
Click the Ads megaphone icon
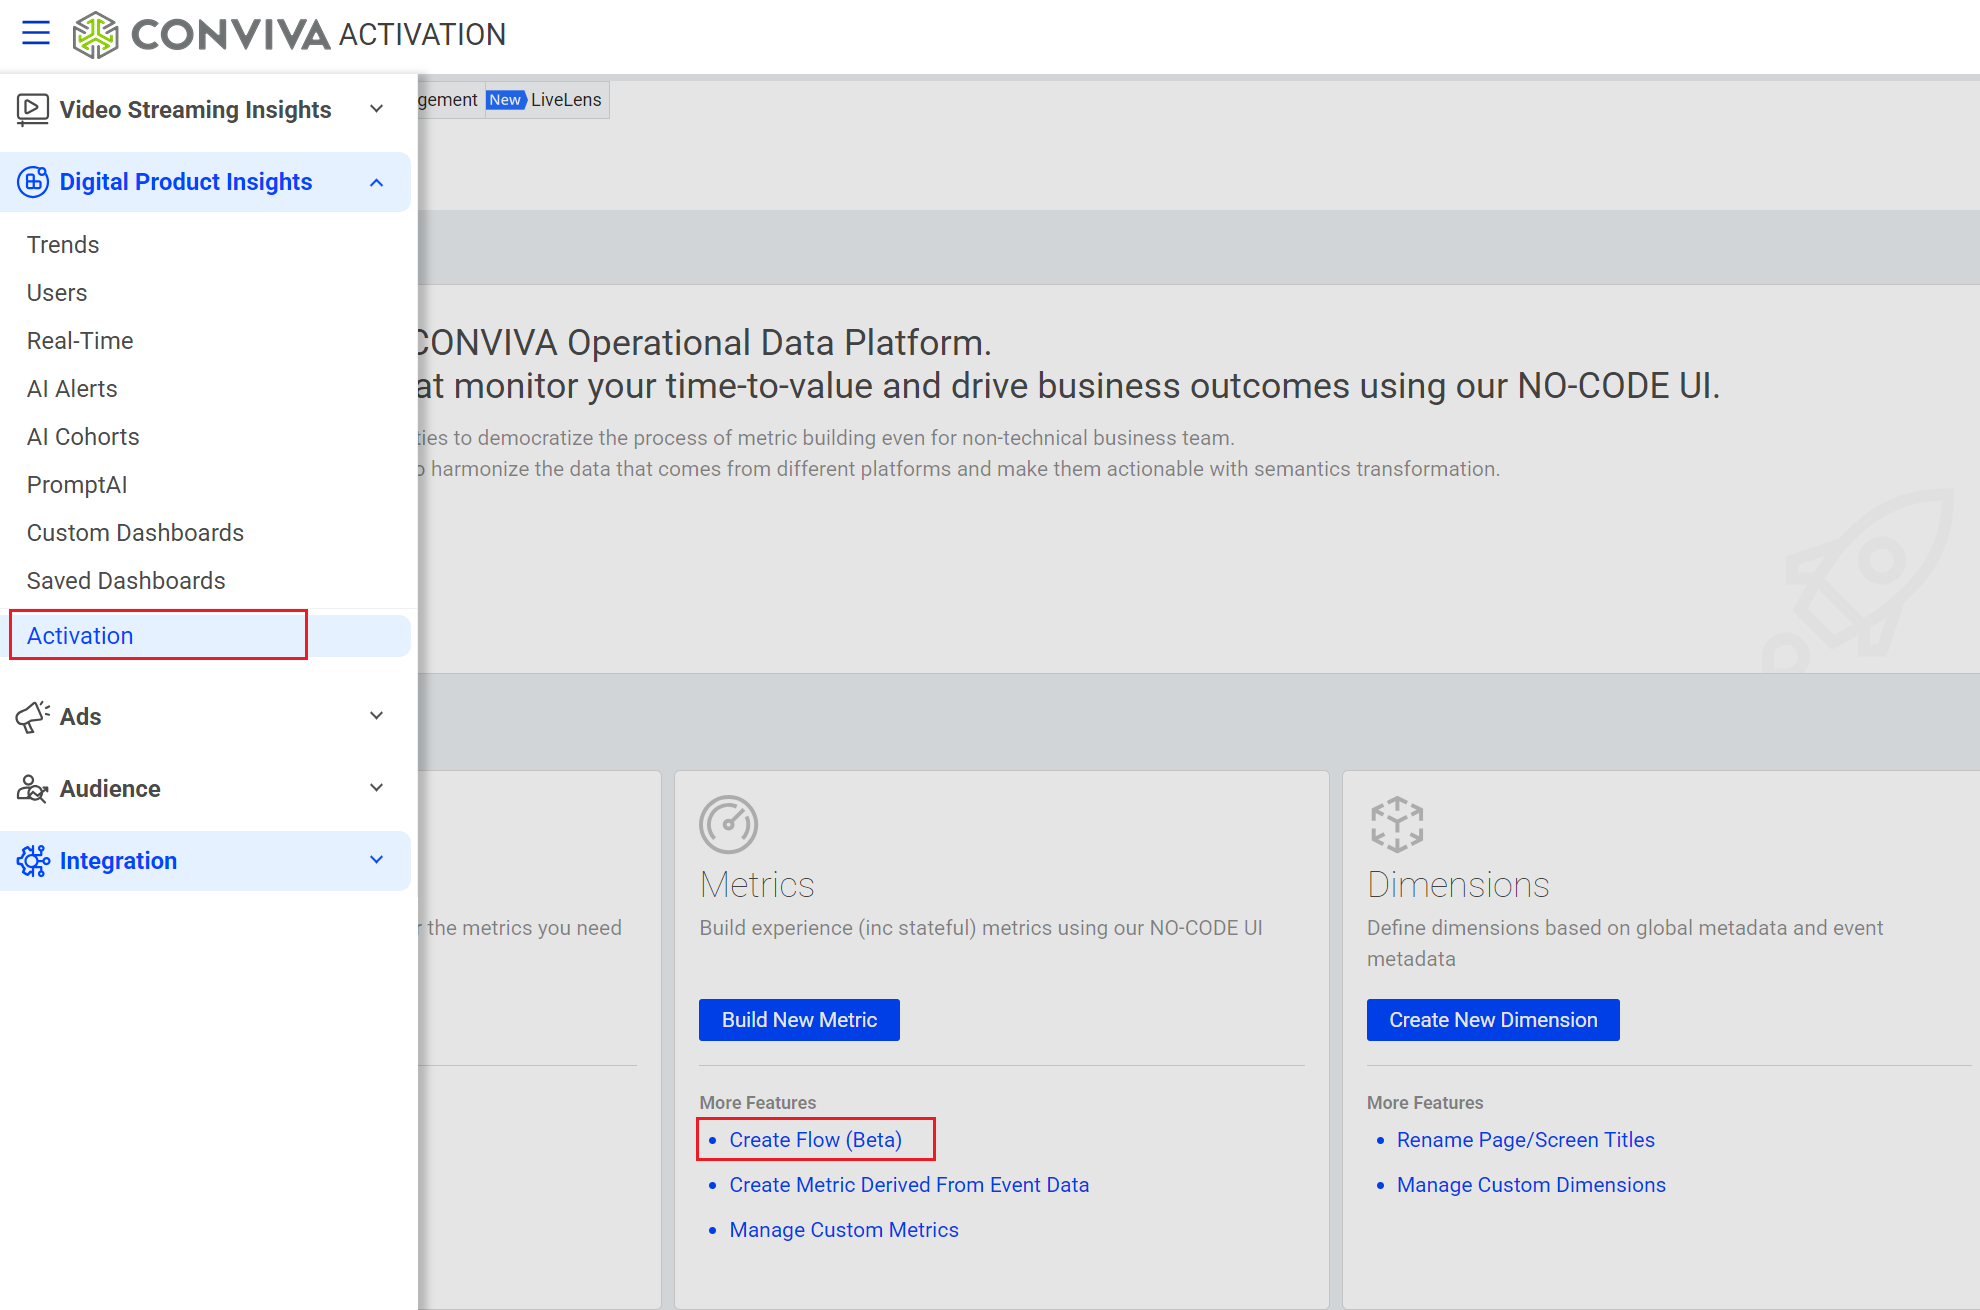click(x=32, y=717)
